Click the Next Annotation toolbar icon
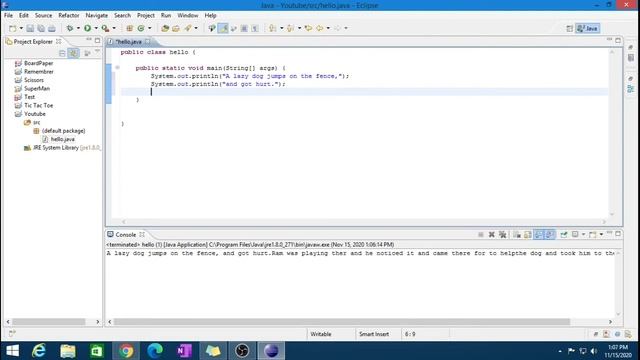Viewport: 640px width, 360px height. [273, 28]
